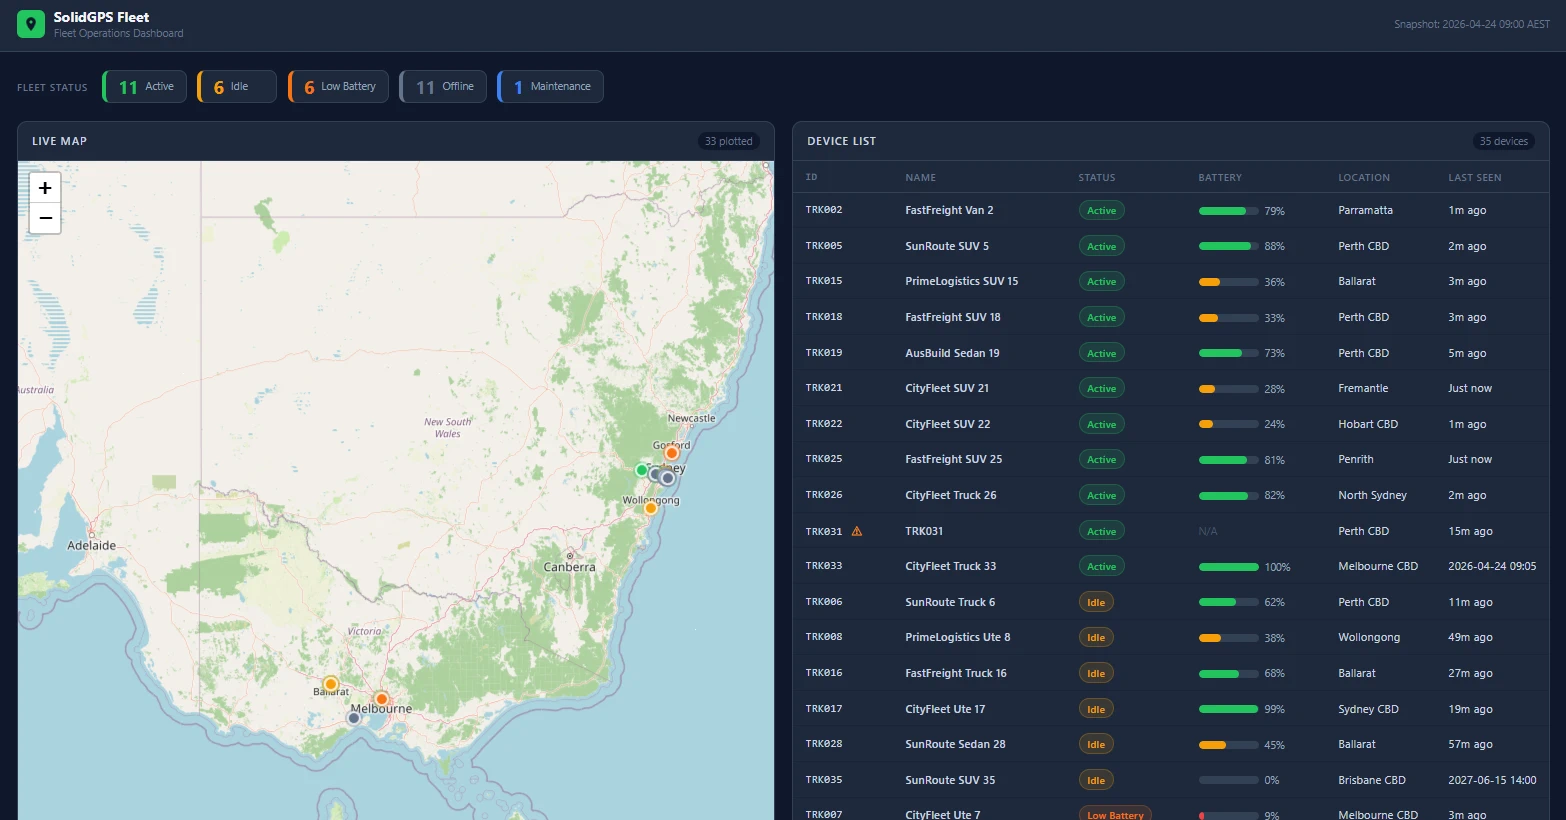Screen dimensions: 1566x820
Task: Click the 'Sydney CBD' location cell
Action: coord(1368,709)
